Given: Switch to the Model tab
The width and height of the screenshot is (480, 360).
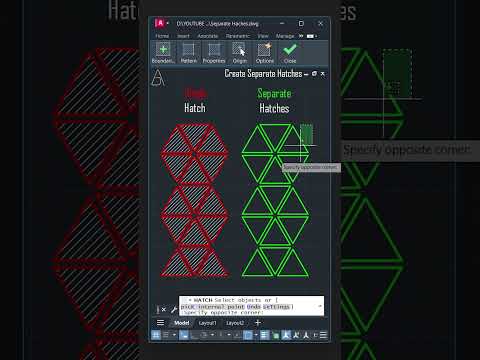Looking at the screenshot, I should (182, 323).
